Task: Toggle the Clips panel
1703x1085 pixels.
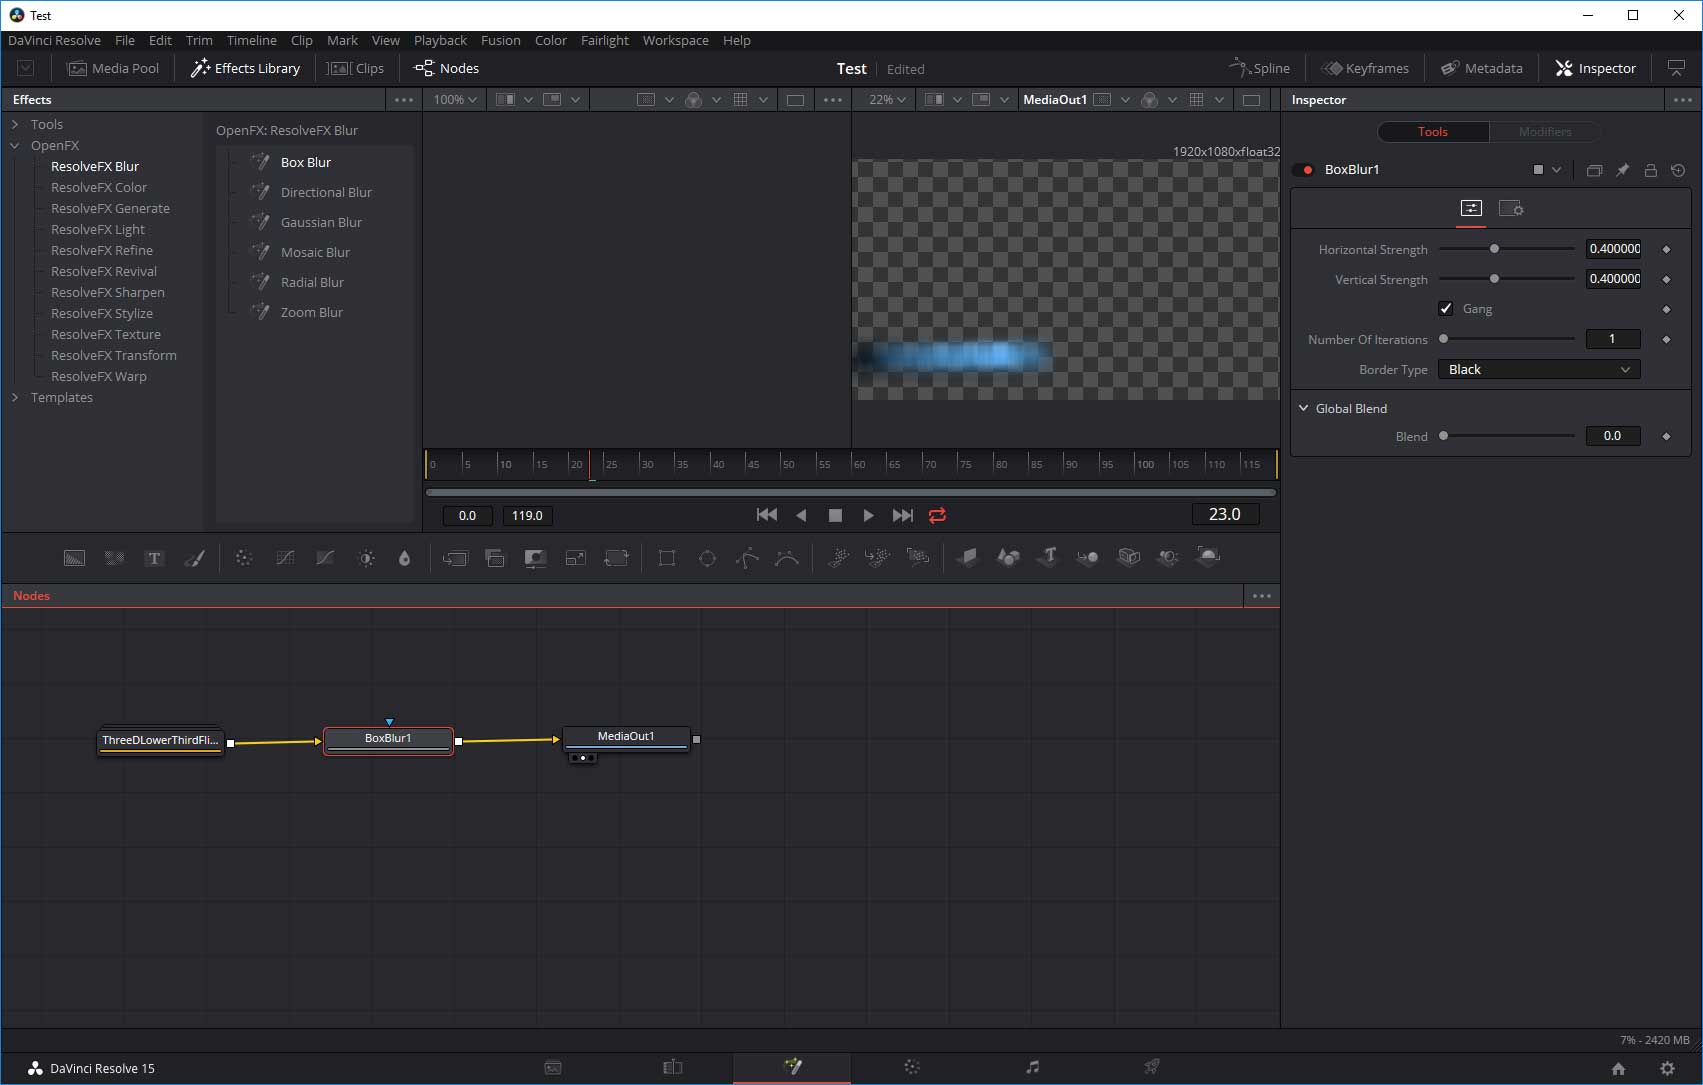Action: pos(356,68)
